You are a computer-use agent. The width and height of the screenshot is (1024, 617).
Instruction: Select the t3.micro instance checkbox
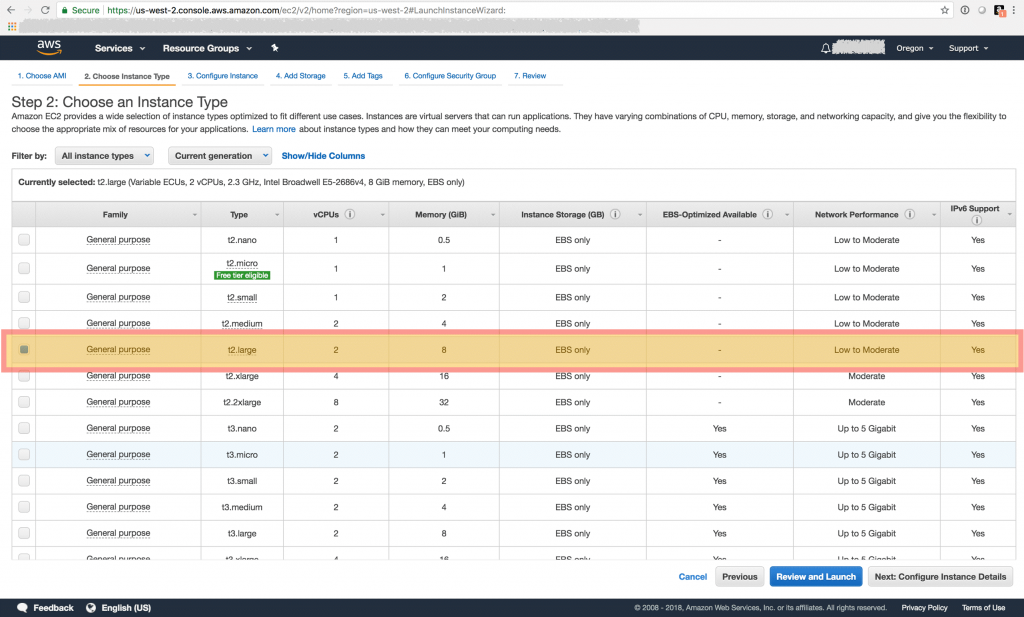(24, 454)
